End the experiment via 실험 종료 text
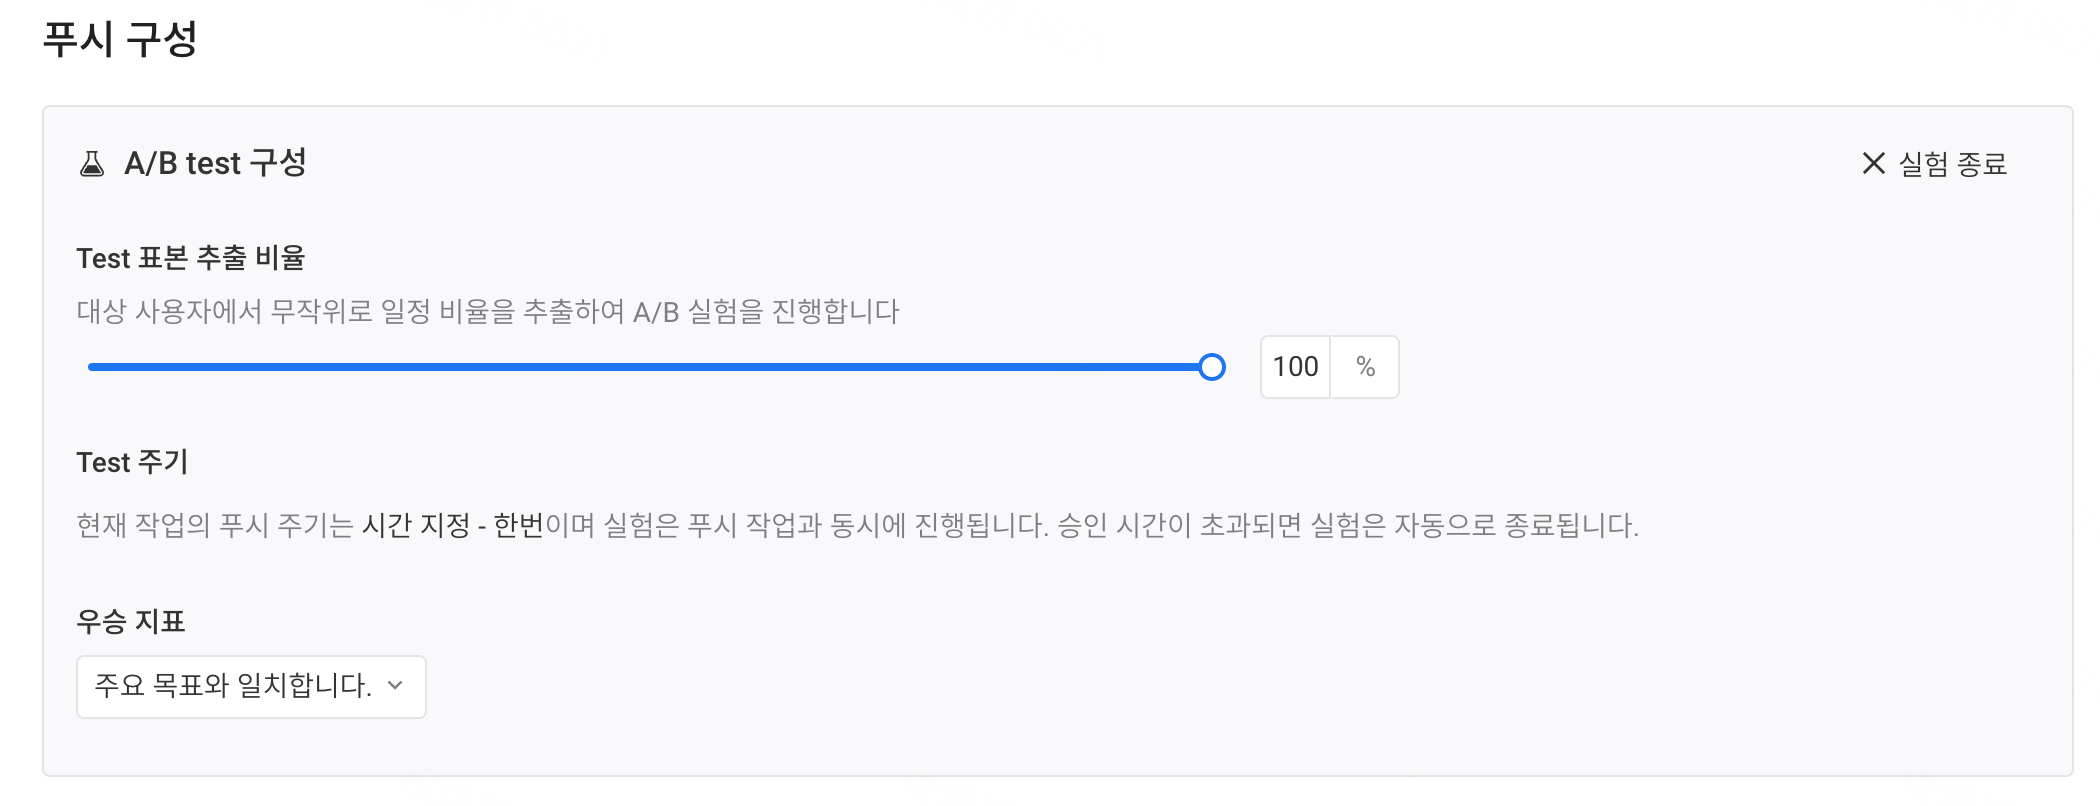 pos(1952,164)
